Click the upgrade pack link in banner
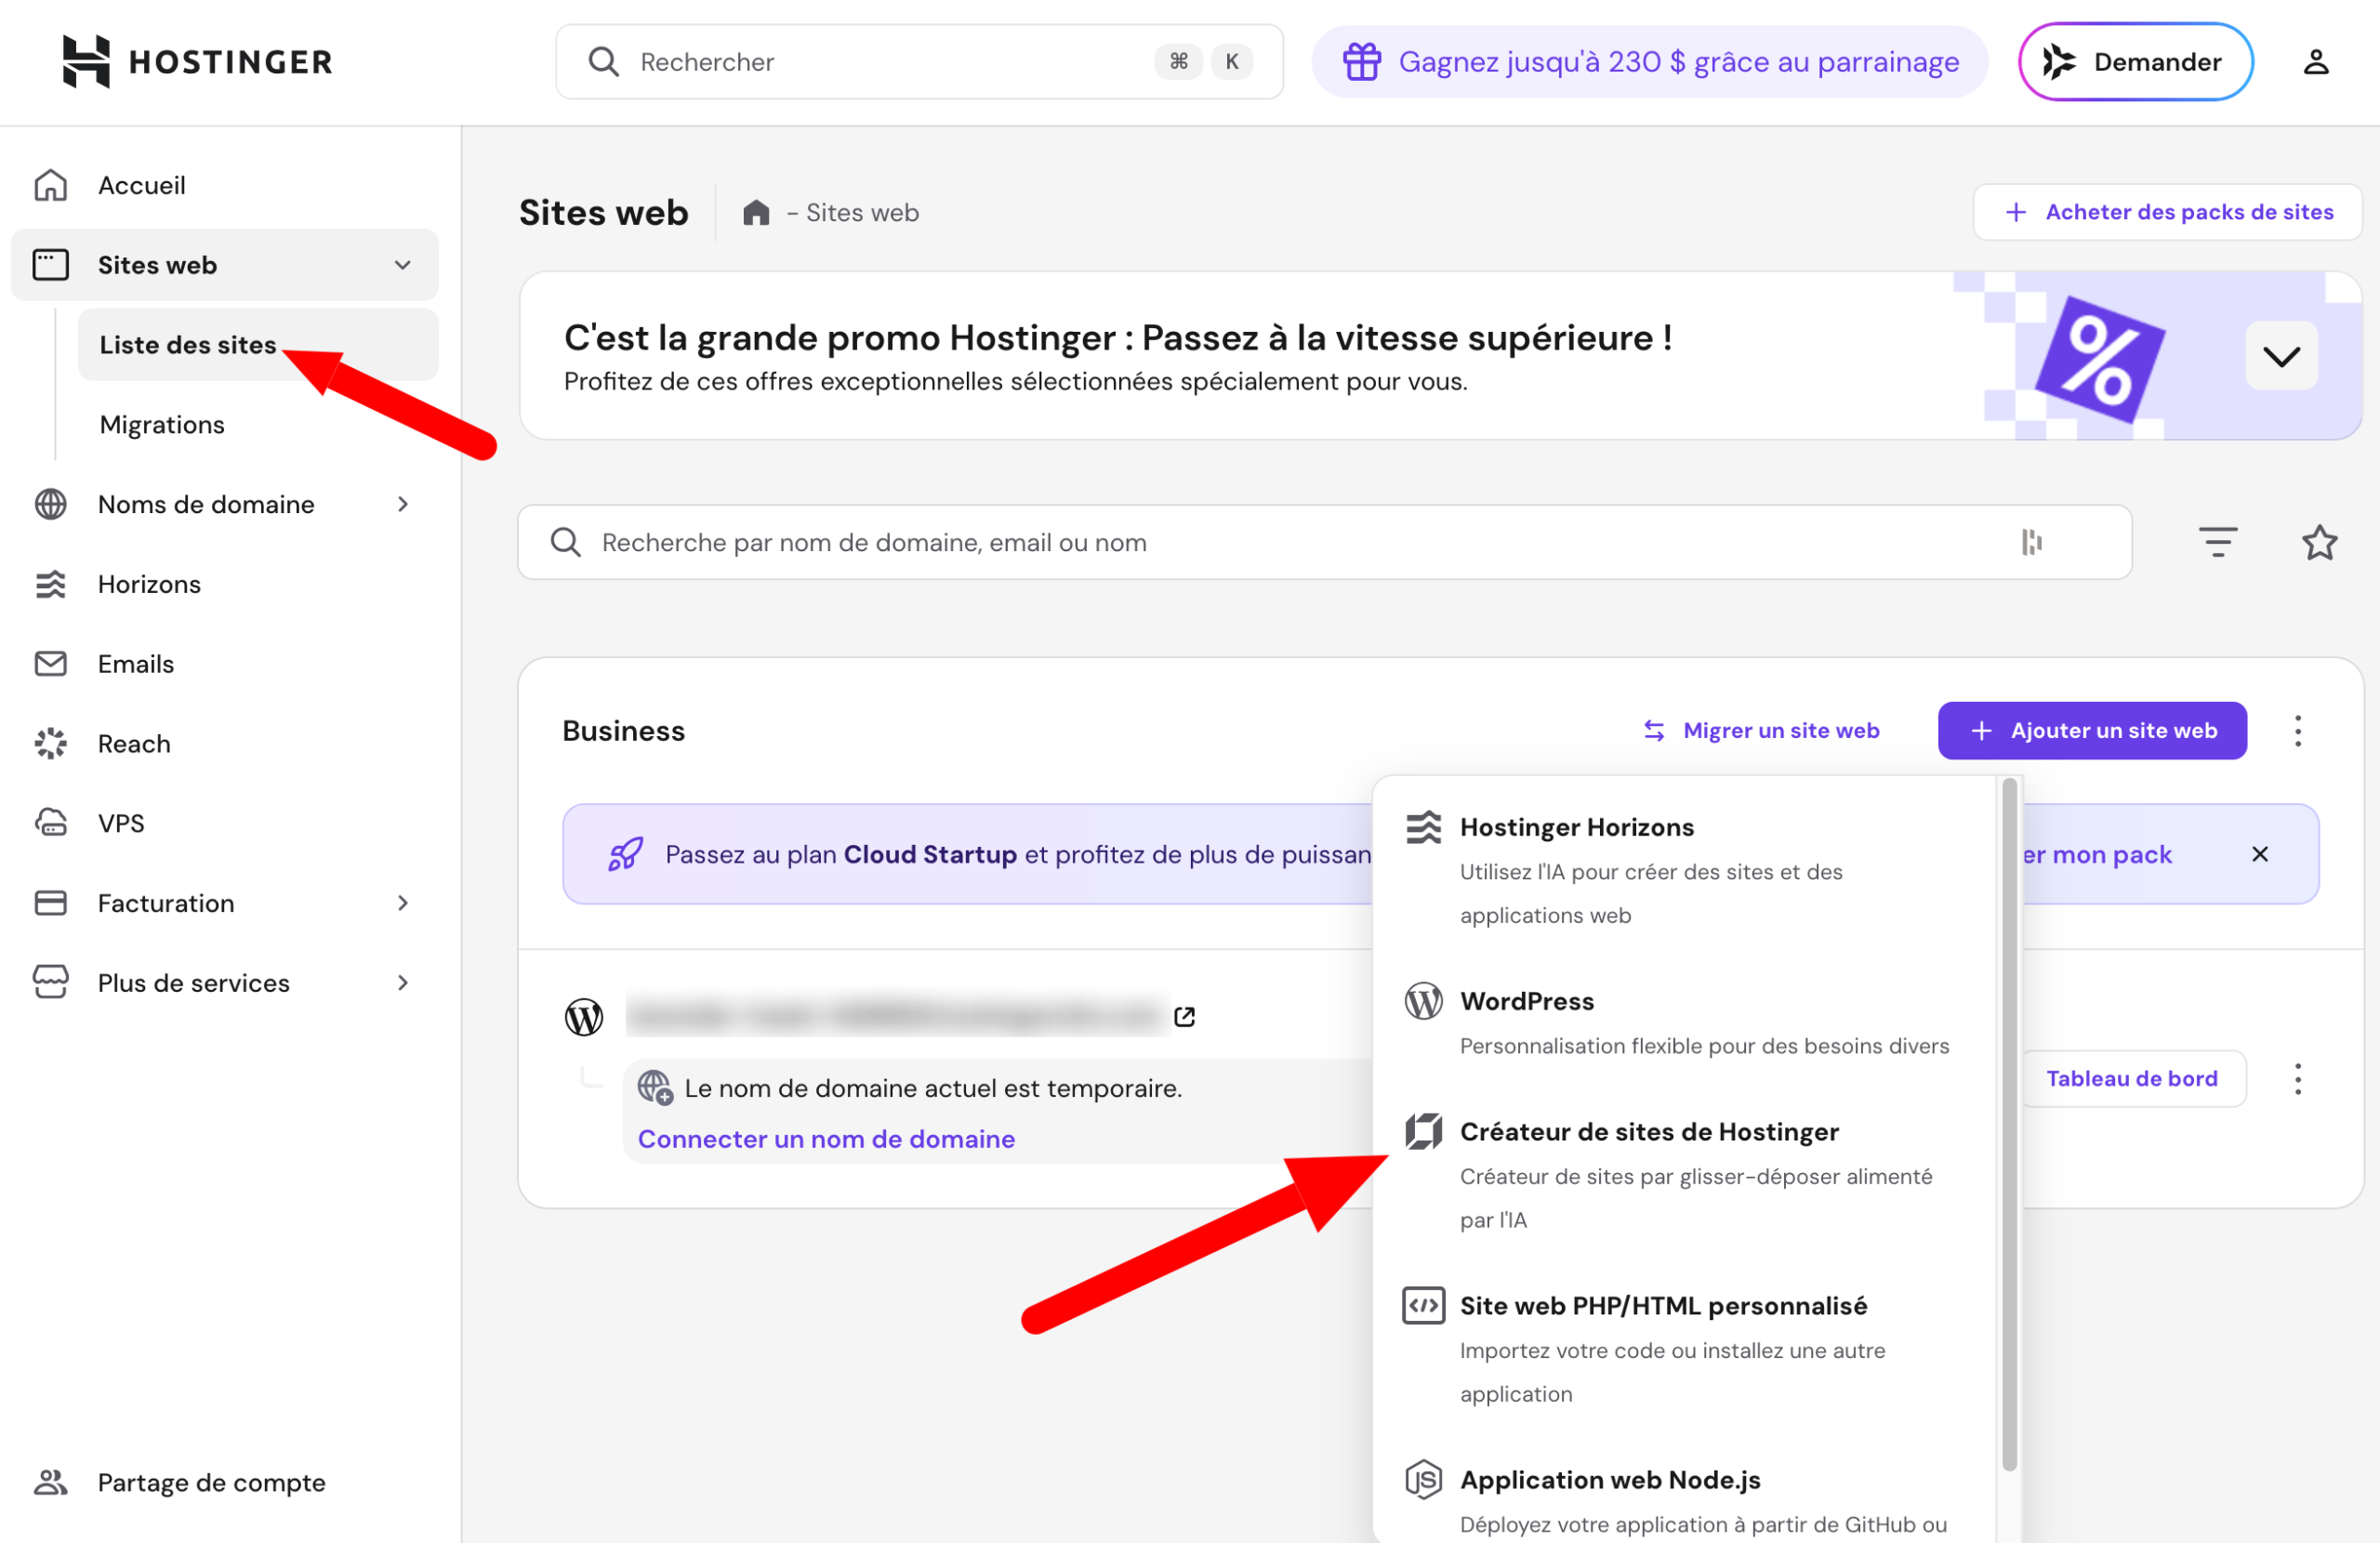 [2096, 854]
